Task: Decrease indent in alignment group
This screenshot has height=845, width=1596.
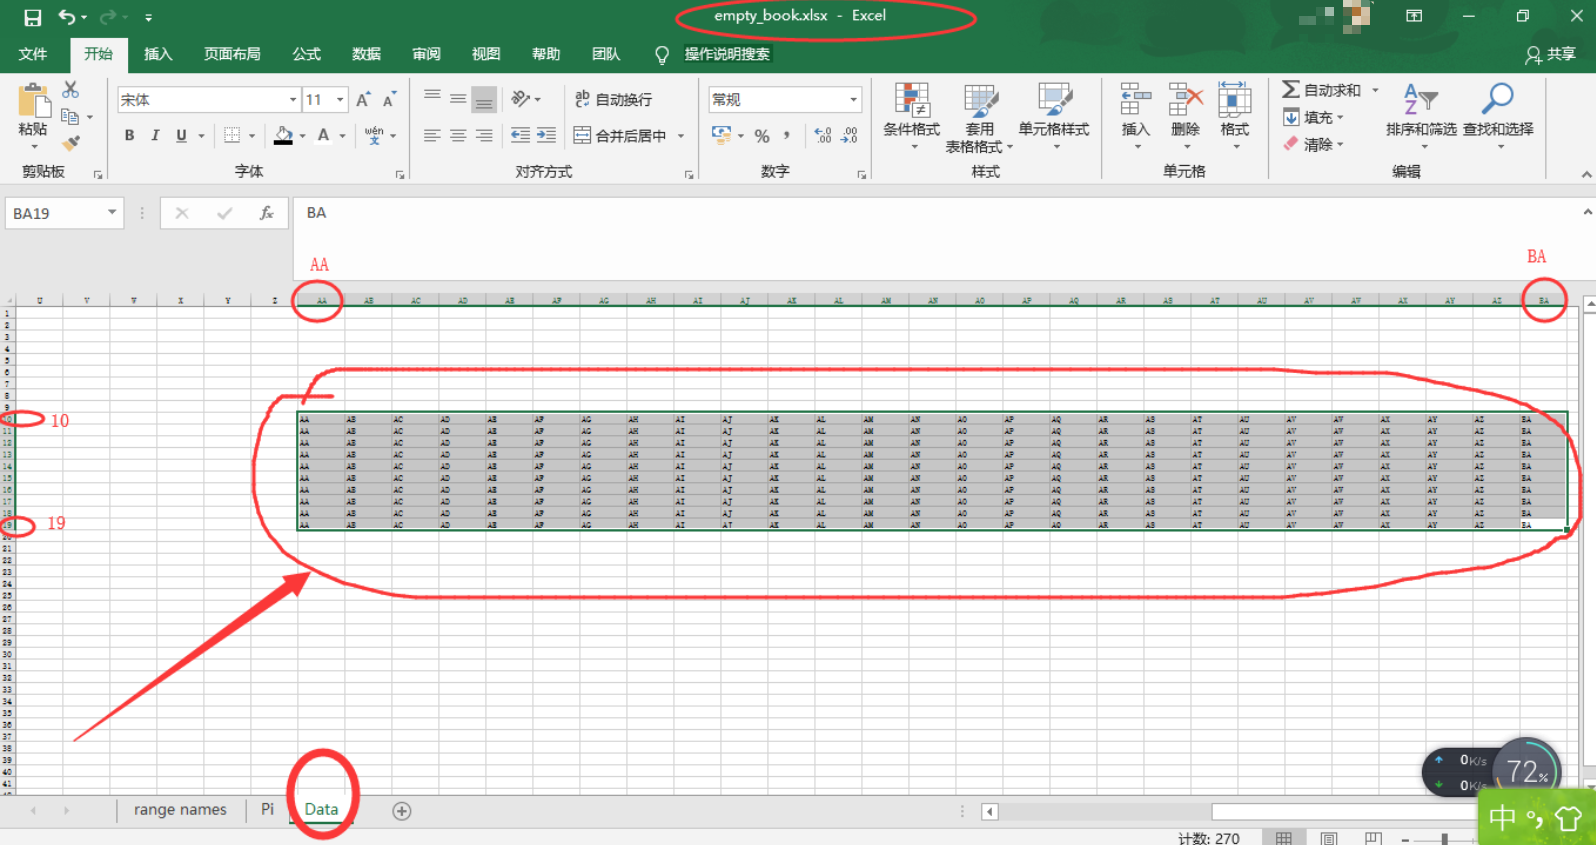Action: (520, 135)
